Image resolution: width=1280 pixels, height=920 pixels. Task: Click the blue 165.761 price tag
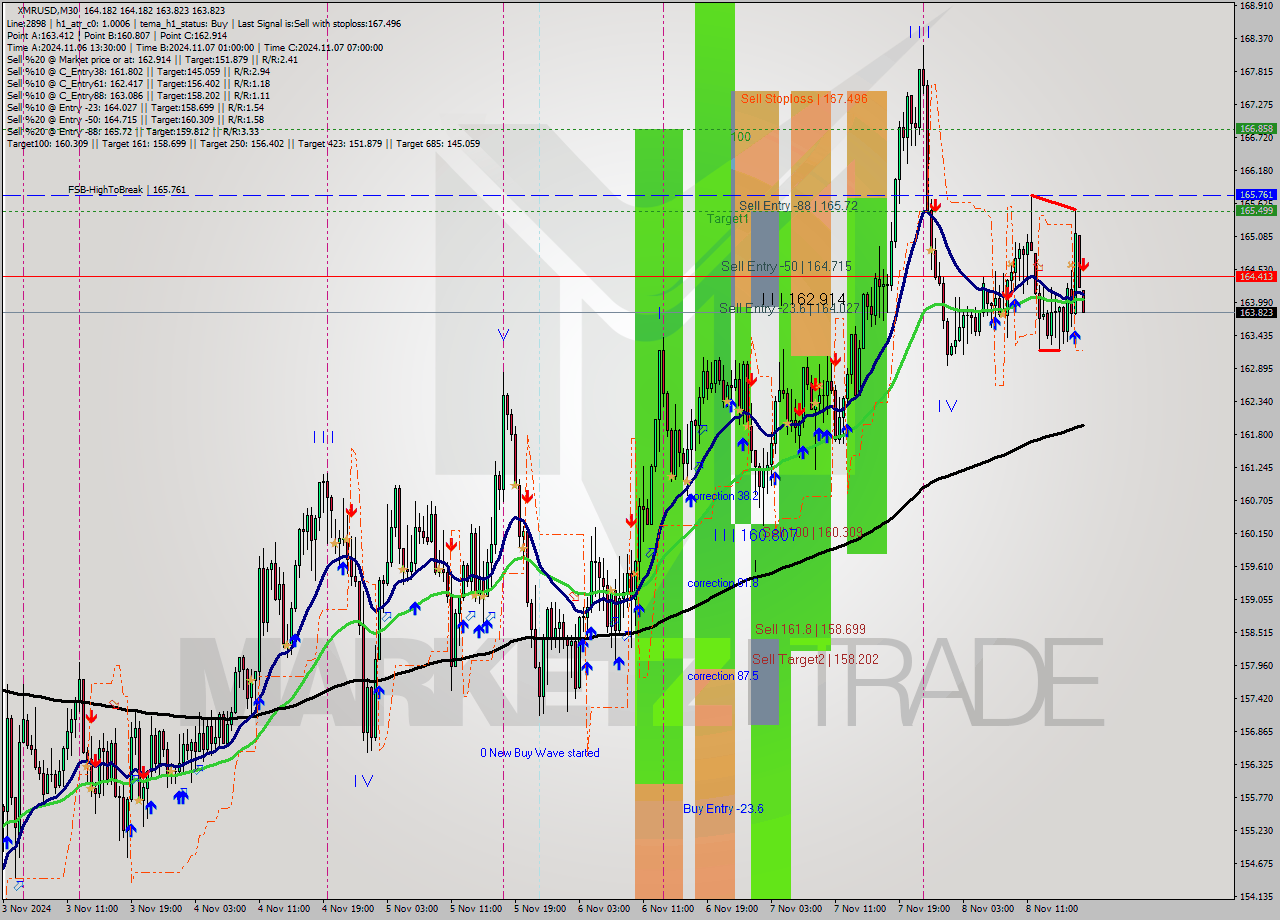pos(1256,195)
